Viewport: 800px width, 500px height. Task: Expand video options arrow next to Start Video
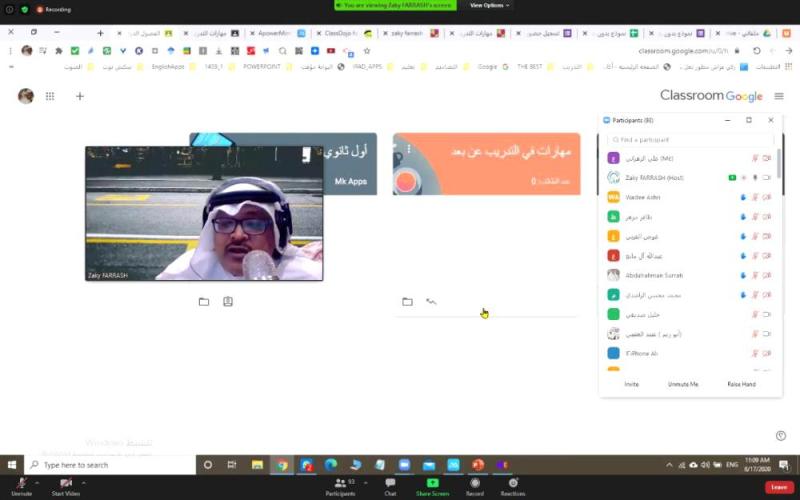[x=83, y=483]
